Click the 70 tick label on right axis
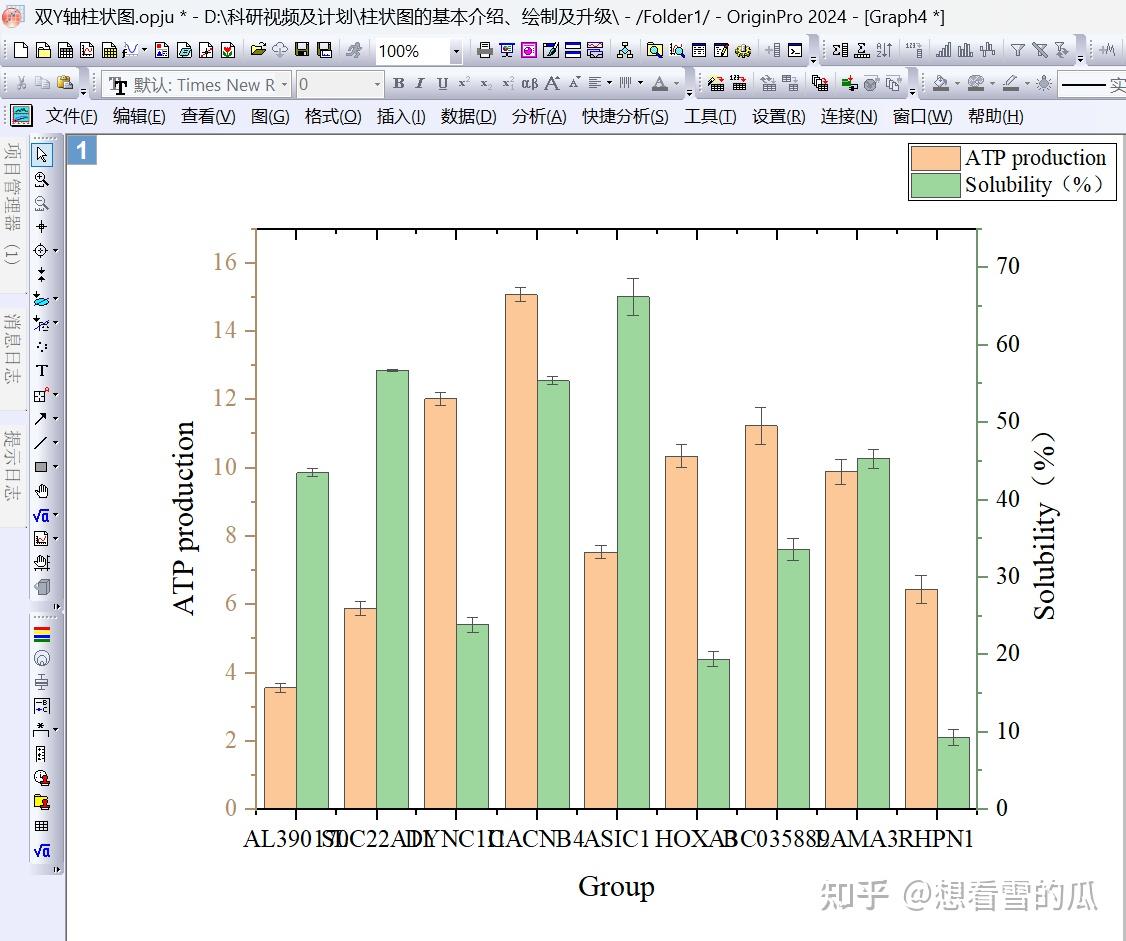 pyautogui.click(x=1008, y=266)
